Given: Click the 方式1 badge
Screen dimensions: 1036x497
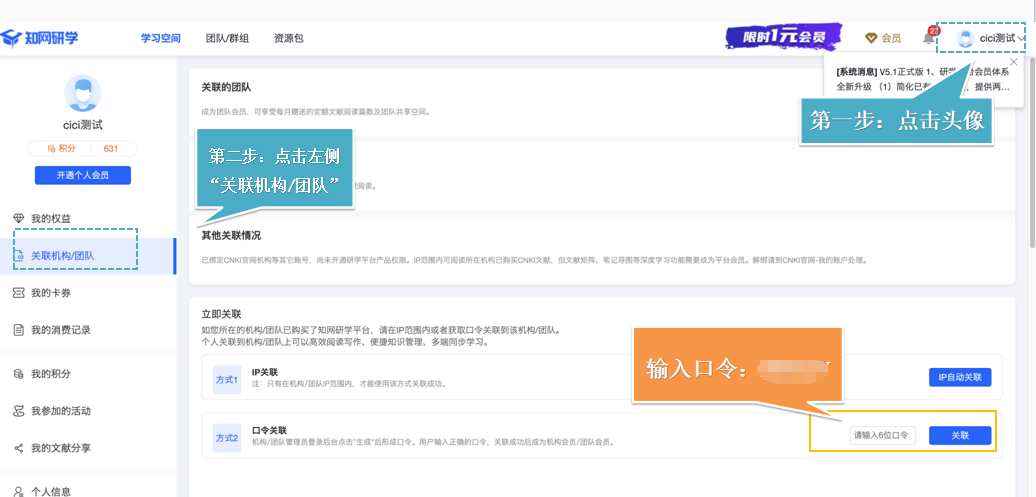Looking at the screenshot, I should pyautogui.click(x=227, y=380).
